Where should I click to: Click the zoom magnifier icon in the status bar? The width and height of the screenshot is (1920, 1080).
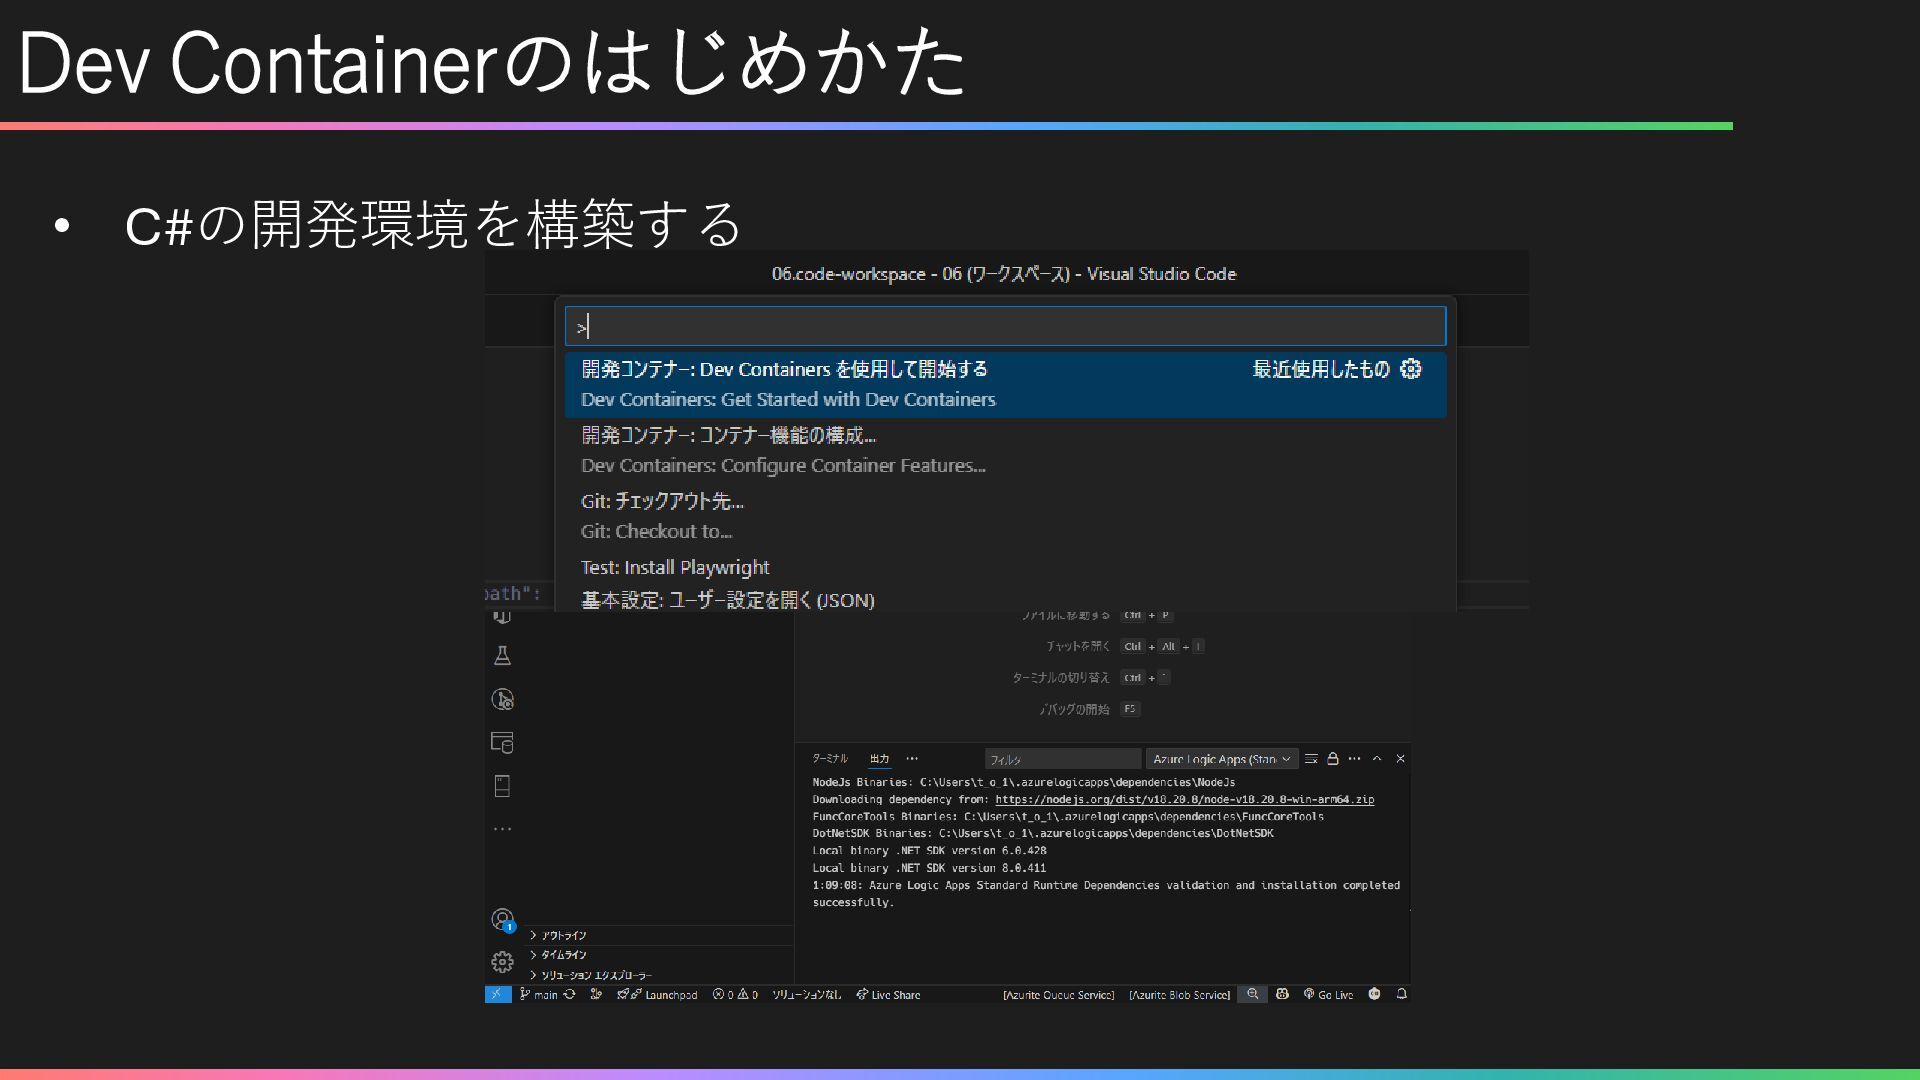pos(1252,994)
